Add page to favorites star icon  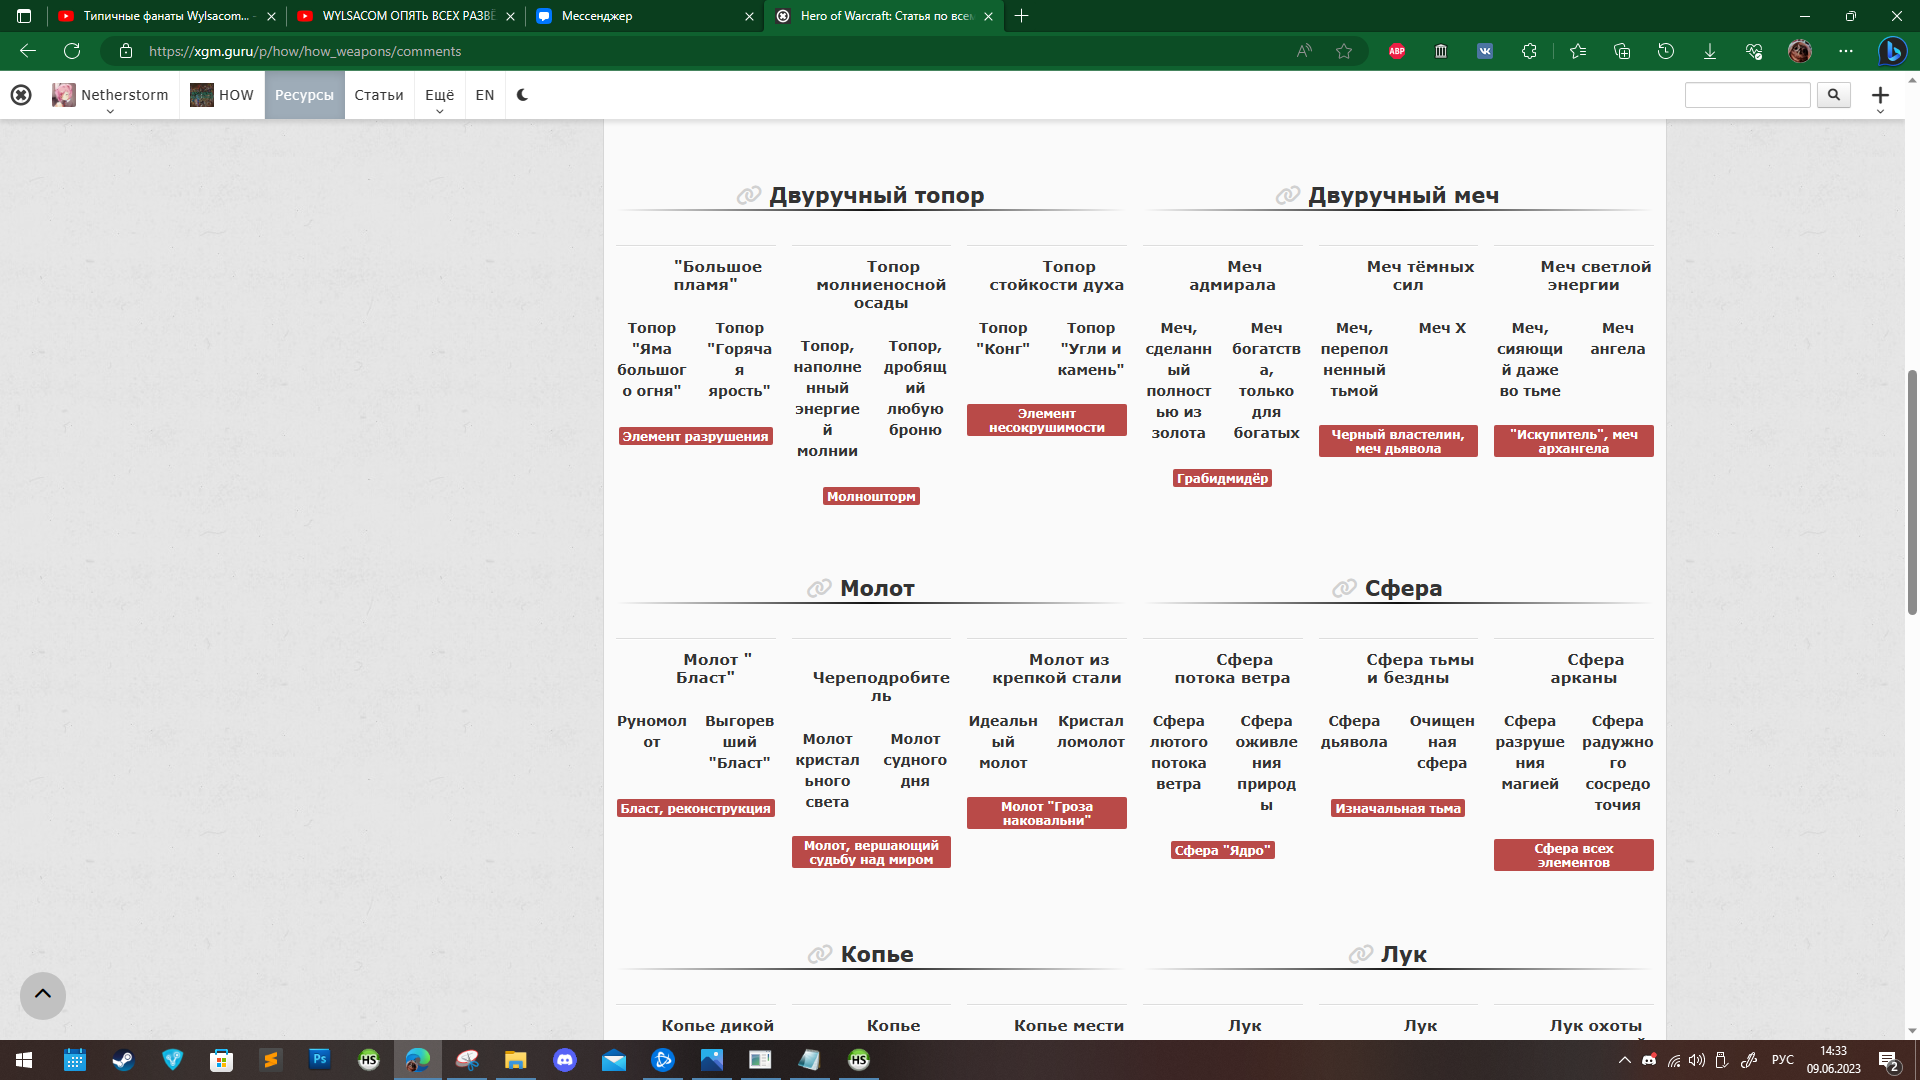pos(1344,51)
